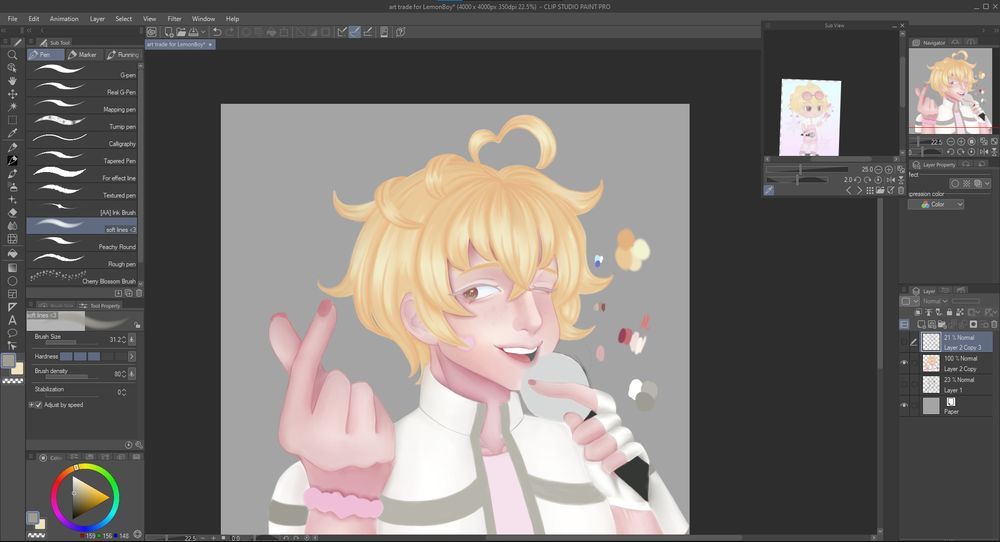1000x542 pixels.
Task: Click the Delete layer trash icon
Action: click(x=994, y=325)
